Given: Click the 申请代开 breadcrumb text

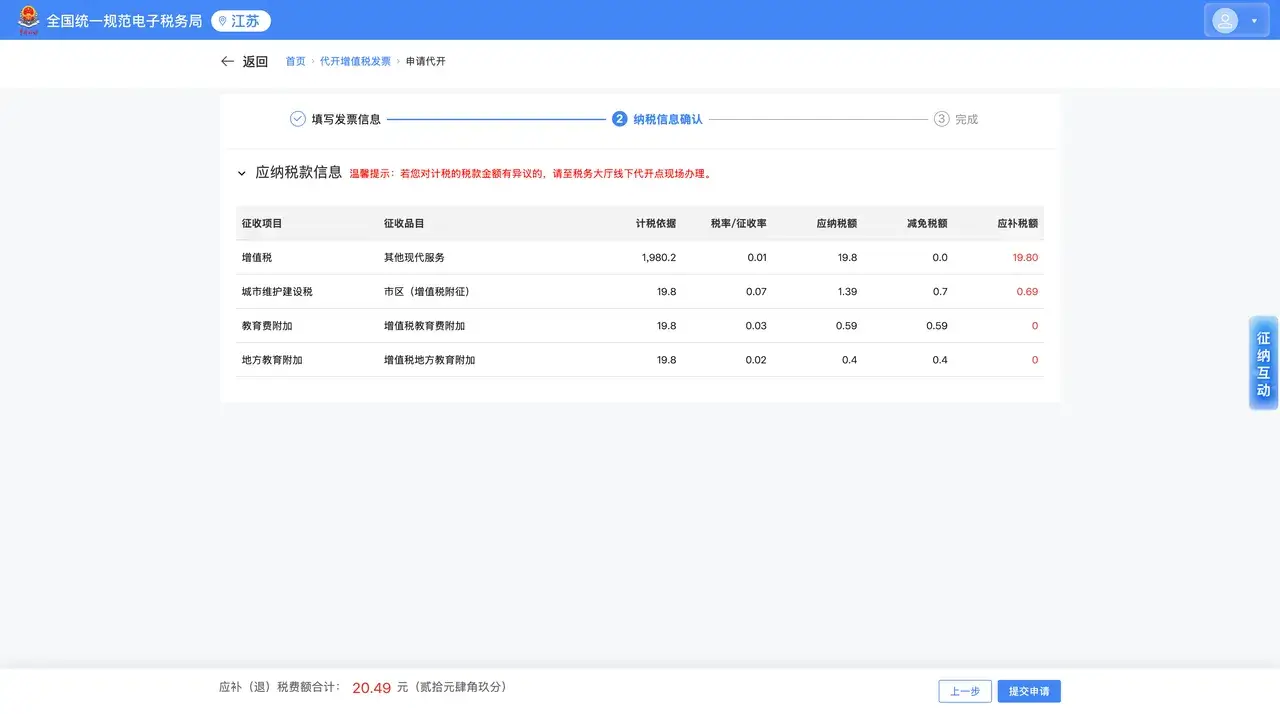Looking at the screenshot, I should tap(425, 61).
